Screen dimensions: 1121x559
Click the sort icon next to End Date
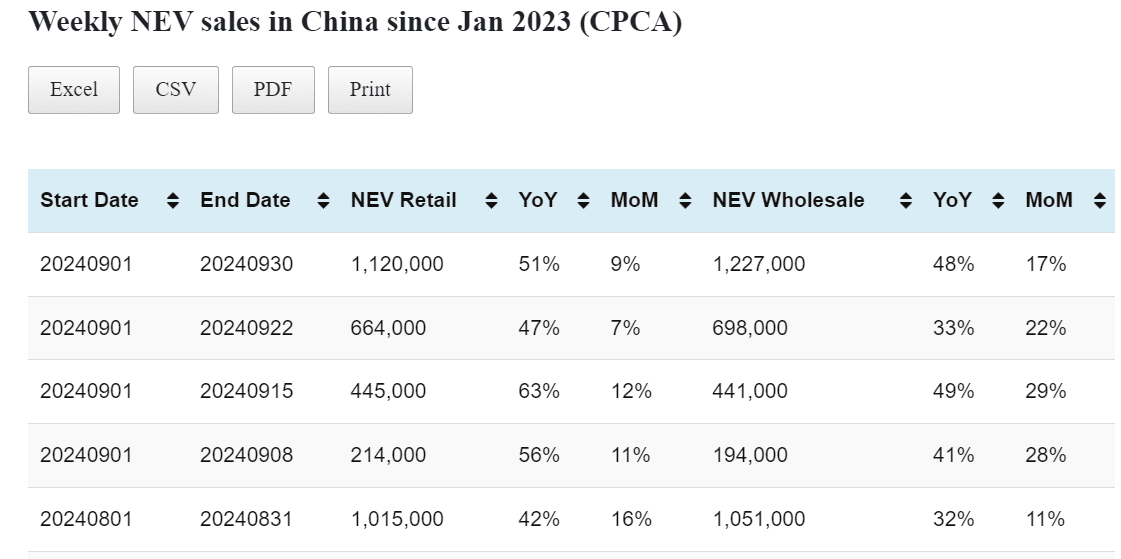tap(323, 201)
